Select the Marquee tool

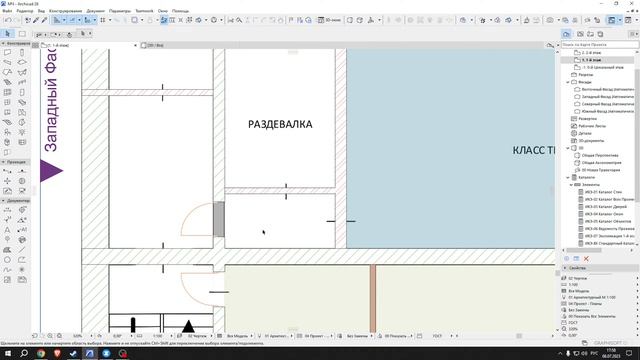pyautogui.click(x=22, y=33)
